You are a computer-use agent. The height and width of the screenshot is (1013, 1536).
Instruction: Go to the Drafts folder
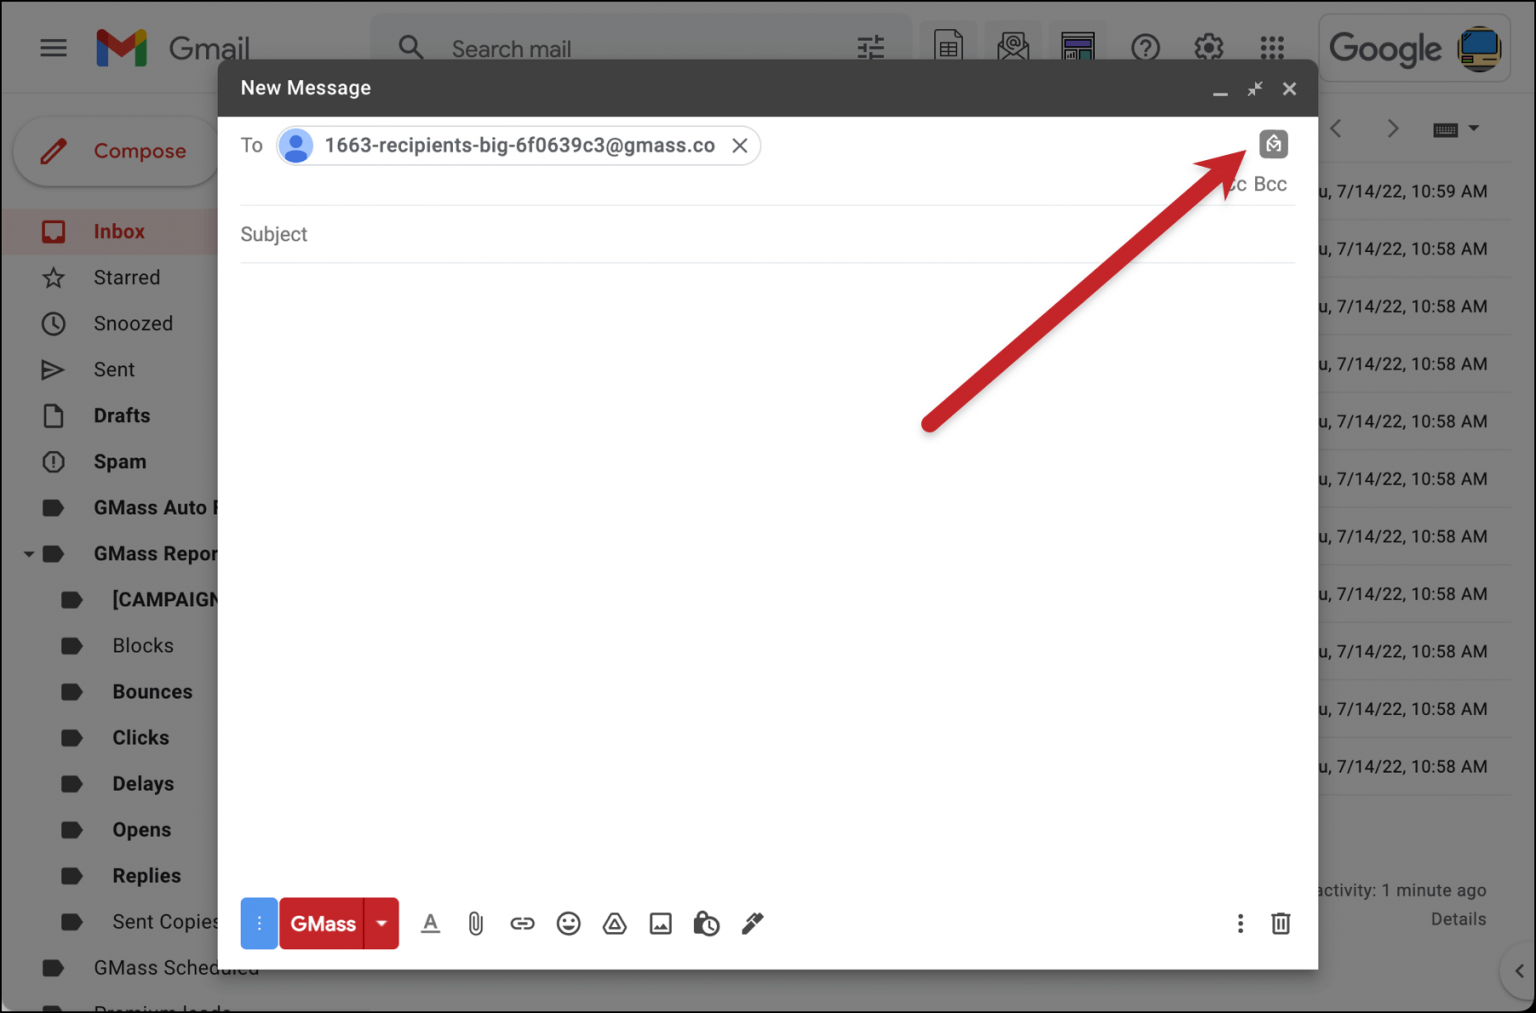[x=121, y=415]
